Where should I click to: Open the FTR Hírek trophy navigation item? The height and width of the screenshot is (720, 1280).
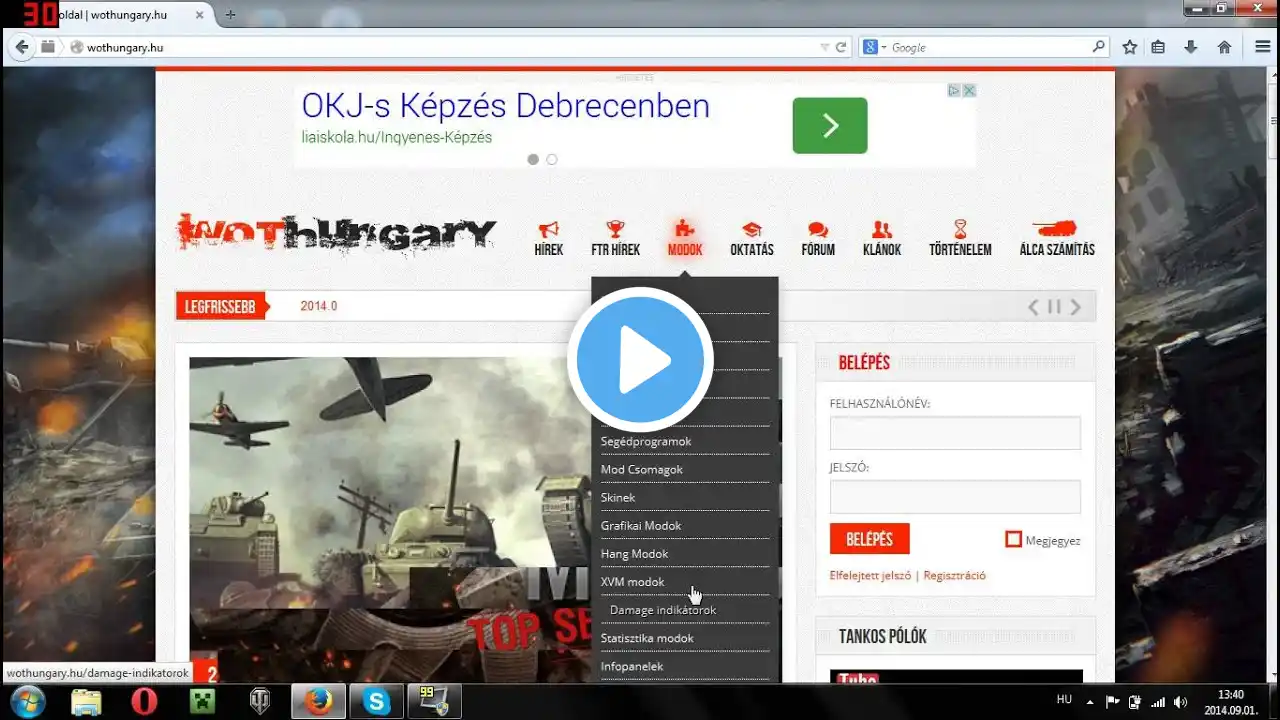[x=615, y=238]
